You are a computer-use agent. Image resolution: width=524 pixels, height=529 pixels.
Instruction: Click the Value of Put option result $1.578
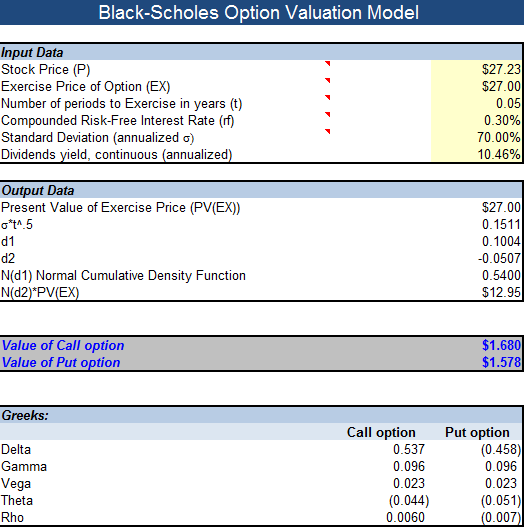[x=501, y=362]
